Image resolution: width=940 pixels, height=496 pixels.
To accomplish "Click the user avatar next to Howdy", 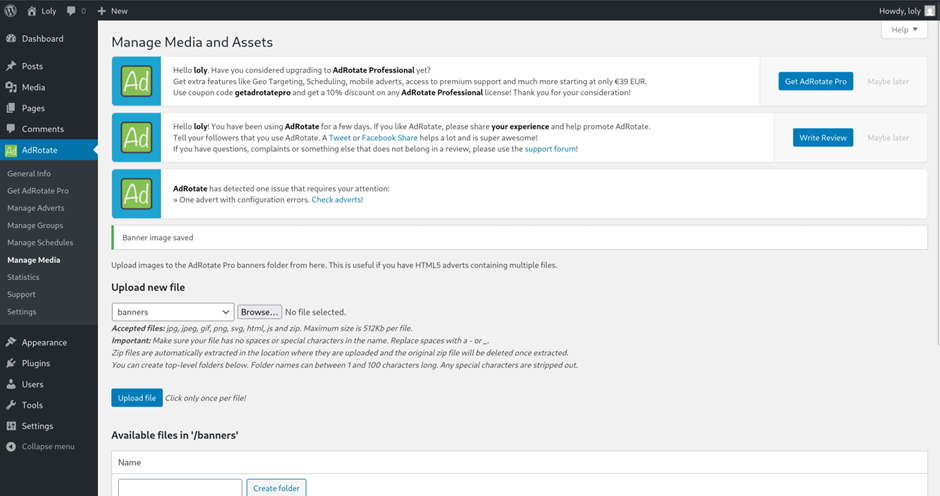I will (x=930, y=11).
